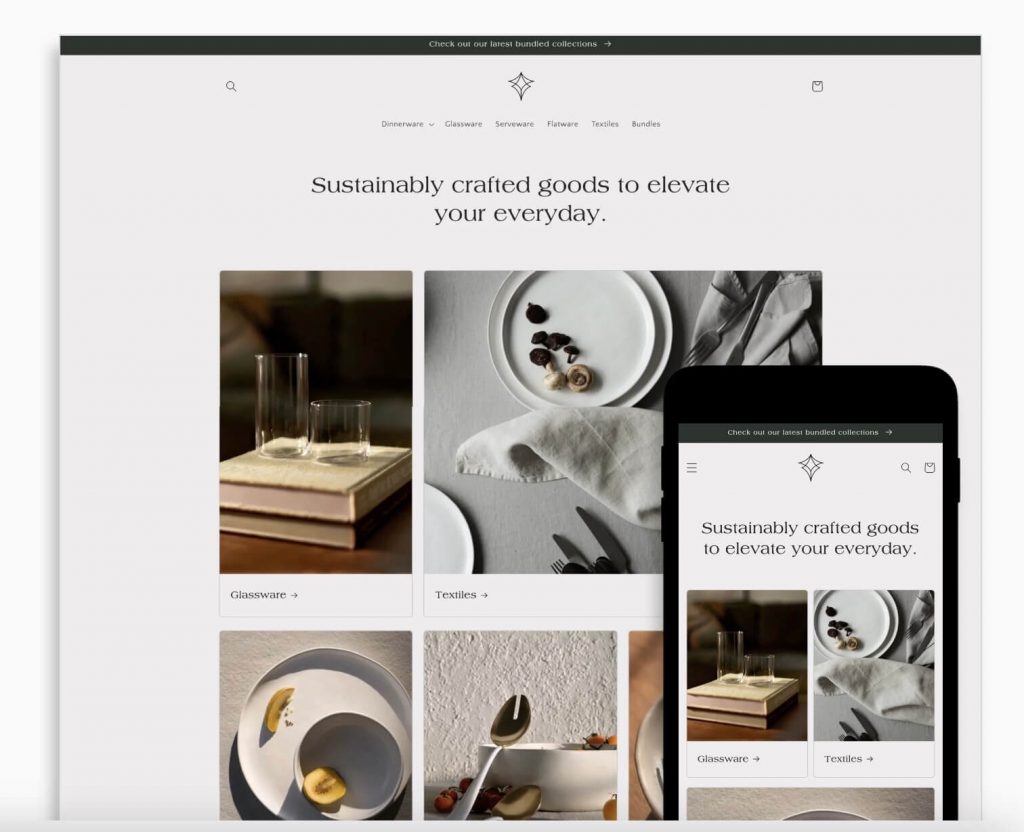Tap the phone glassware on books thumbnail
Screen dimensions: 1024x832
pos(747,665)
